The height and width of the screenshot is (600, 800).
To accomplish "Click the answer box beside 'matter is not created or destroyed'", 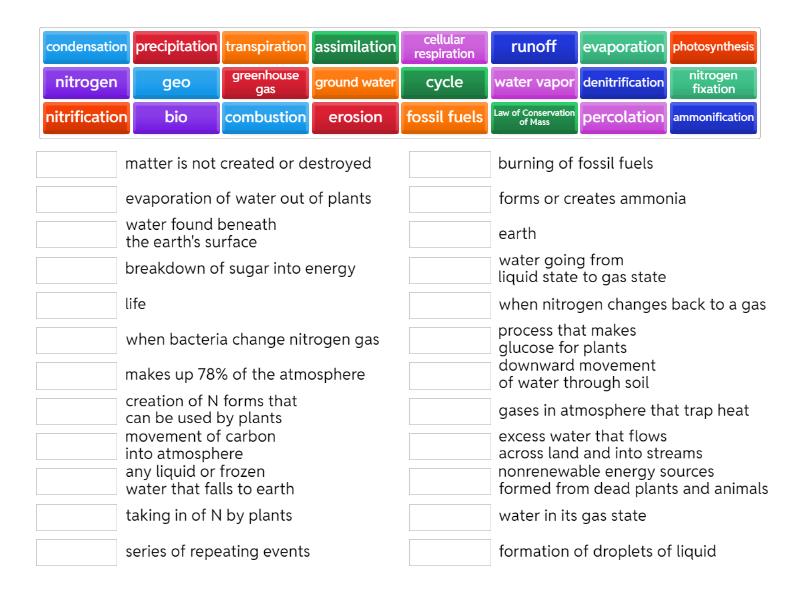I will (x=74, y=164).
